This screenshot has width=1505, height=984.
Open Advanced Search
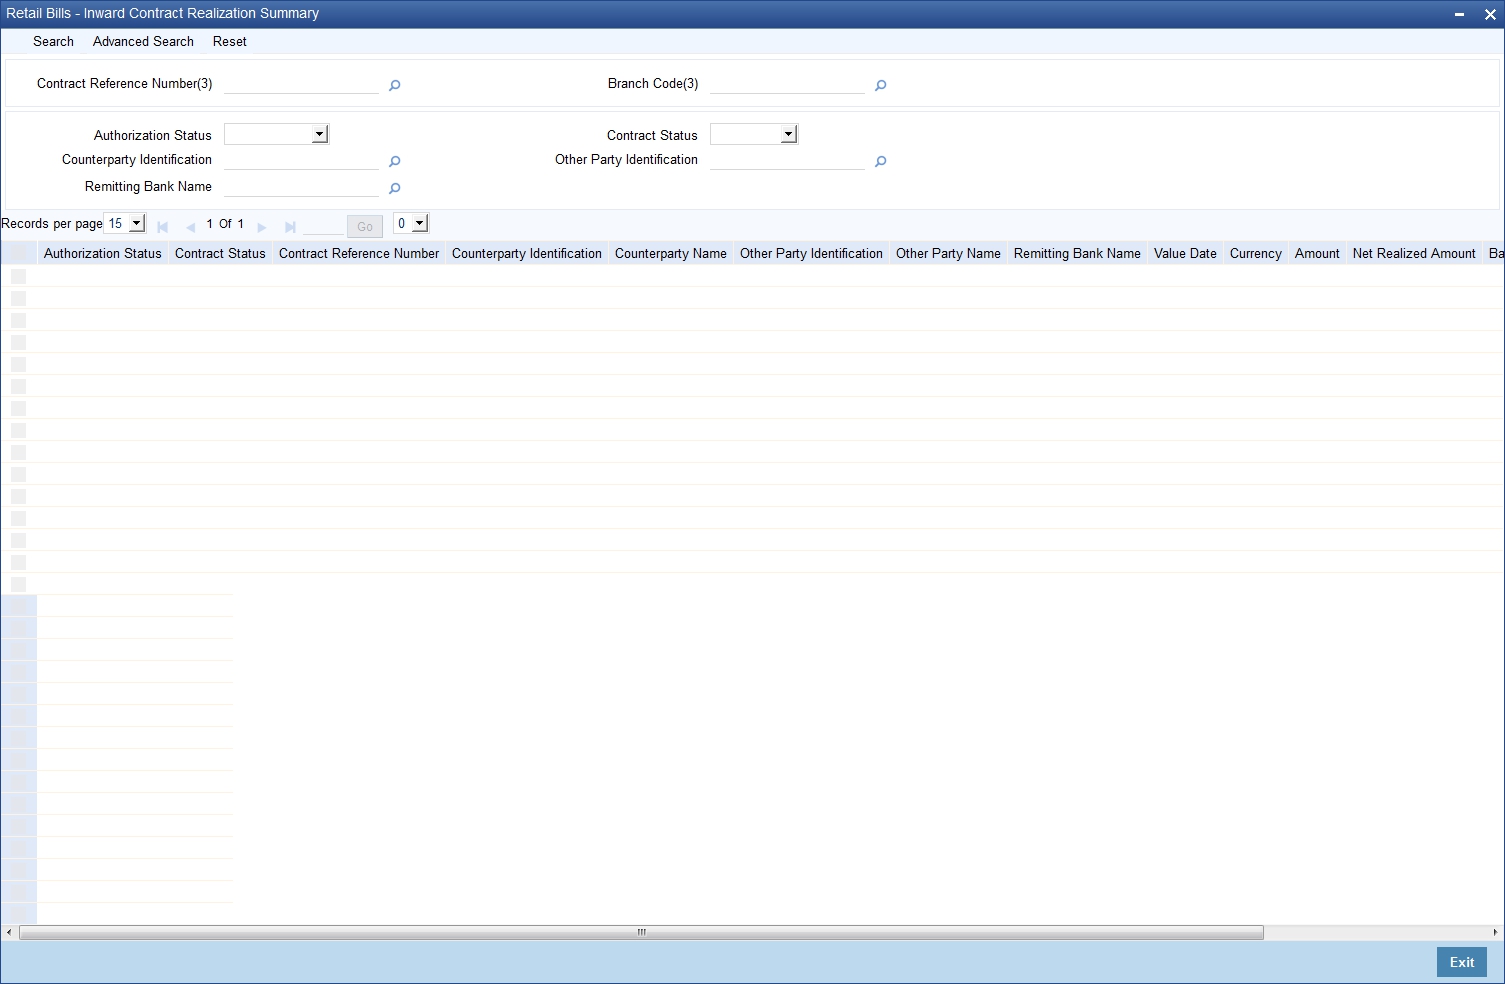(x=143, y=42)
